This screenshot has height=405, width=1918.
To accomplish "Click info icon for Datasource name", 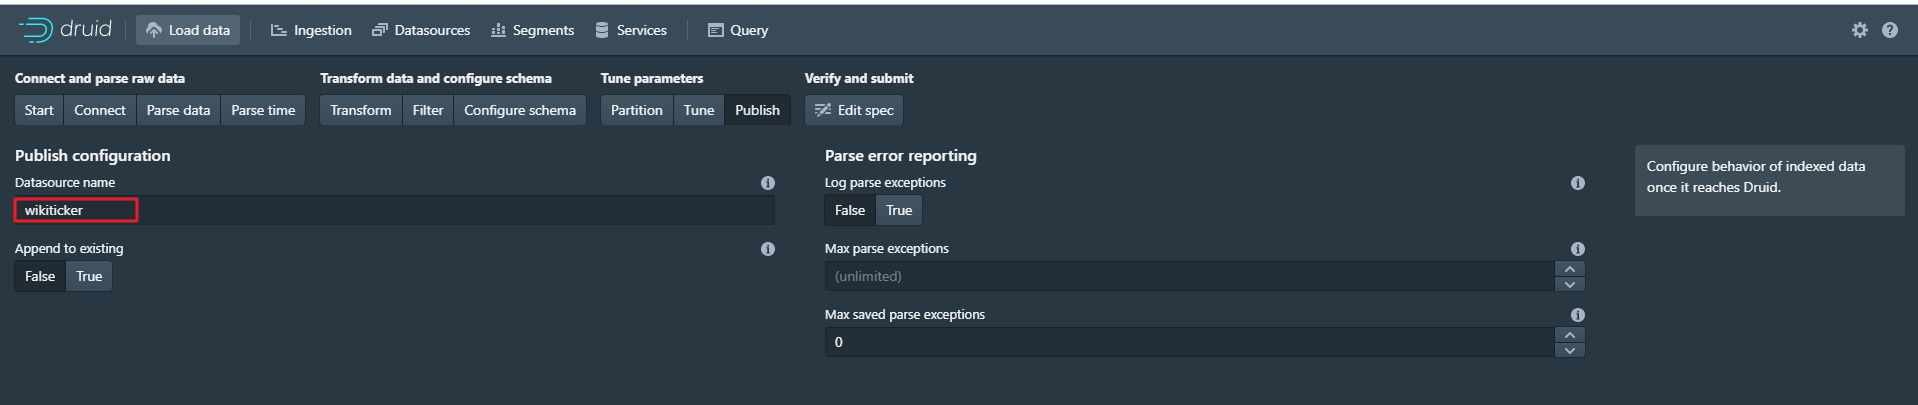I will [767, 183].
